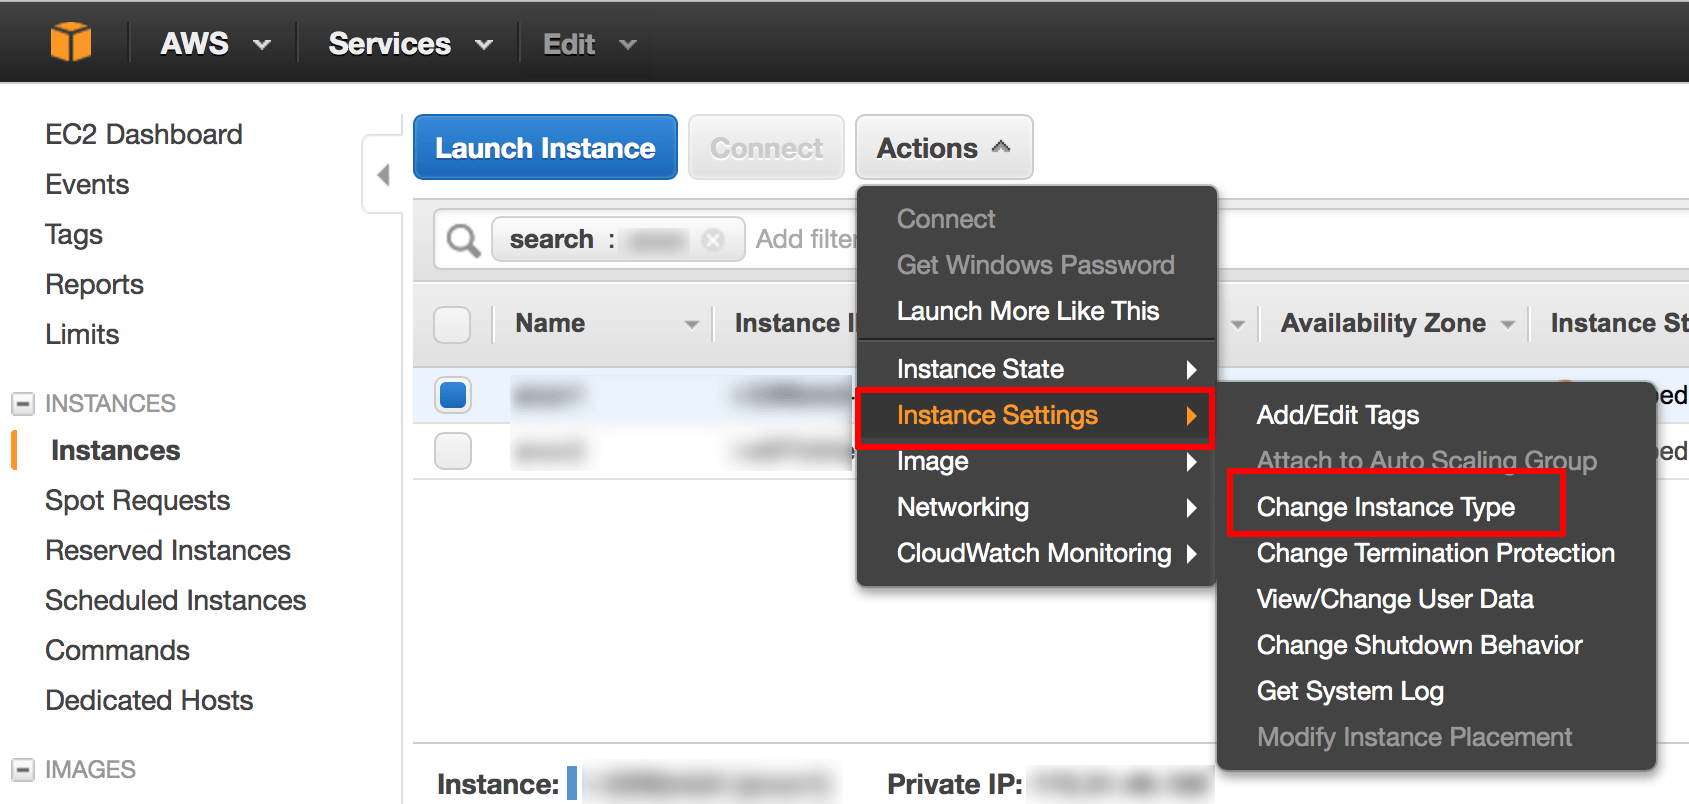Collapse the left navigation pane arrow
This screenshot has width=1689, height=804.
pos(383,175)
